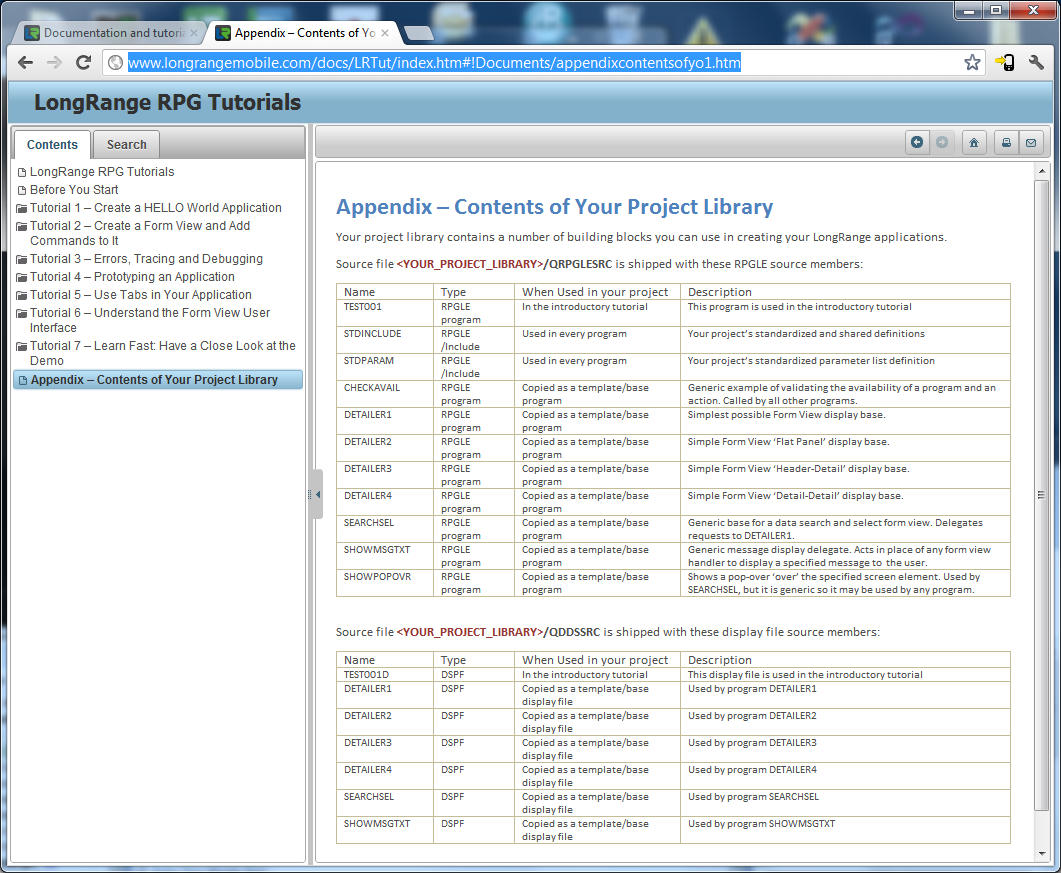Image resolution: width=1061 pixels, height=873 pixels.
Task: Switch to the Contents tab
Action: [x=52, y=145]
